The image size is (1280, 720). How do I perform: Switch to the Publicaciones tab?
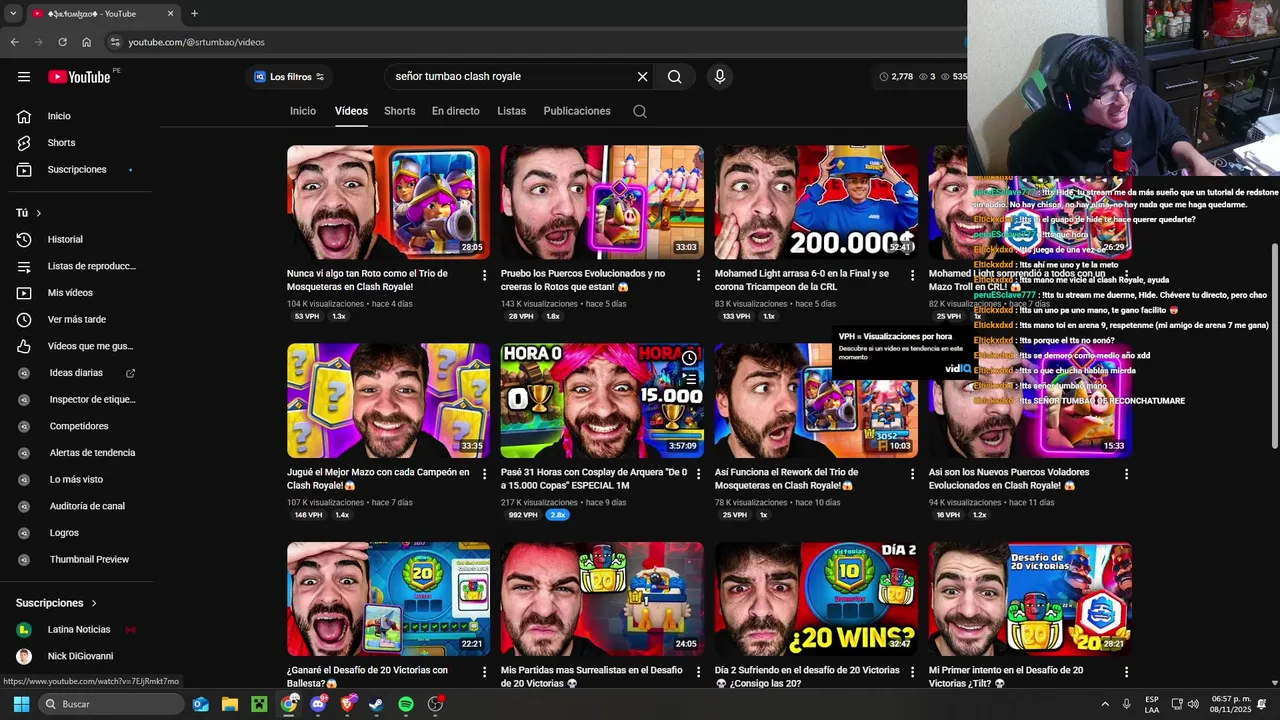[577, 111]
